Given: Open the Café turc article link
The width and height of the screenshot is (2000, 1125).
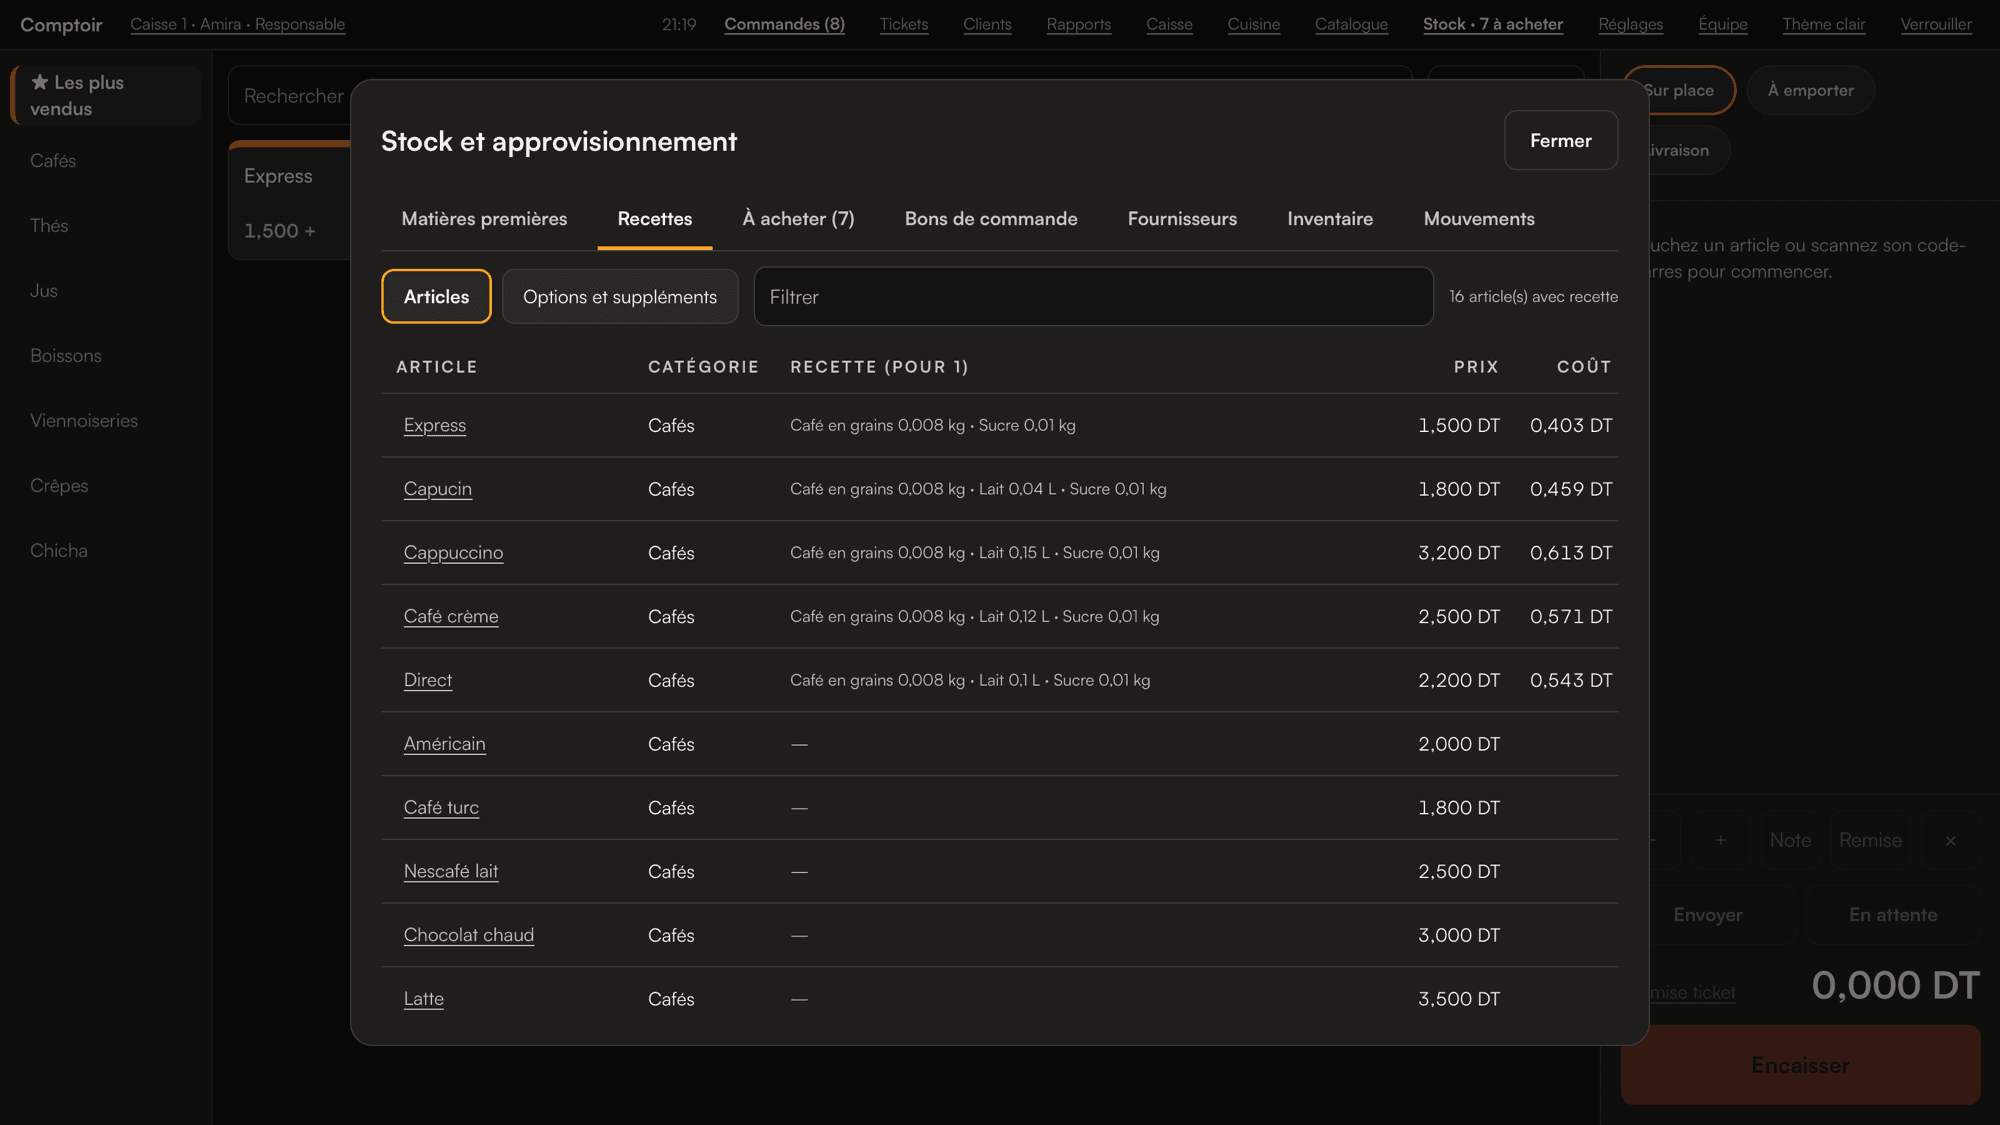Looking at the screenshot, I should click(x=441, y=808).
